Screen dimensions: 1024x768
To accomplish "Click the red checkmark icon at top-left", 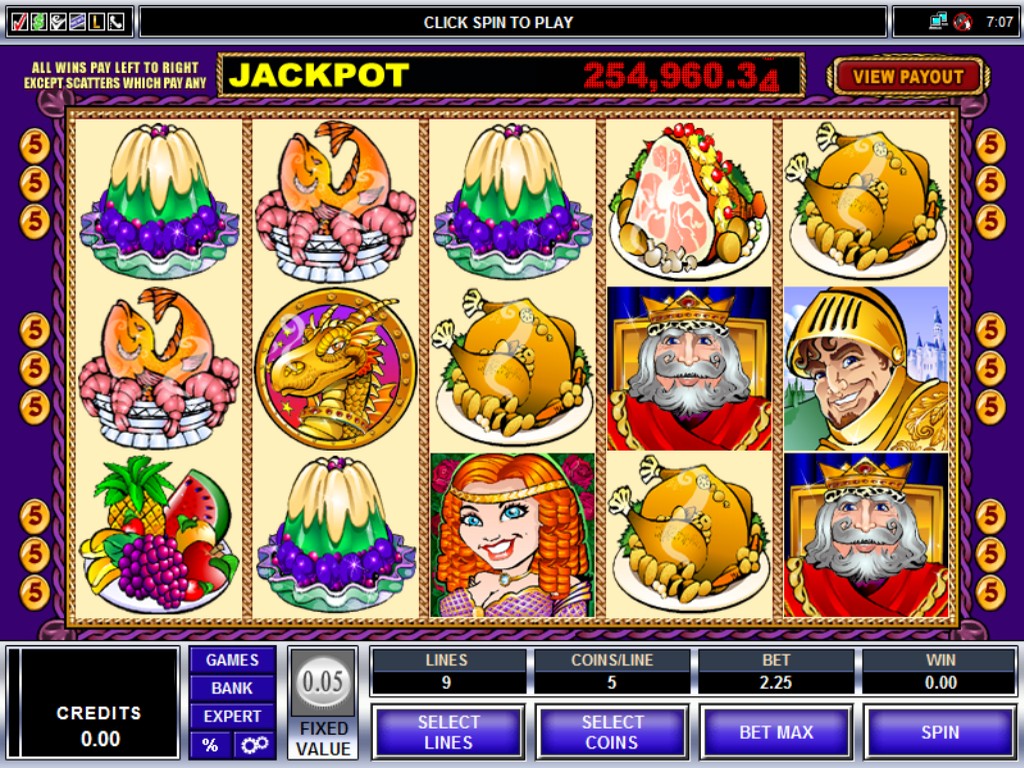I will (19, 22).
